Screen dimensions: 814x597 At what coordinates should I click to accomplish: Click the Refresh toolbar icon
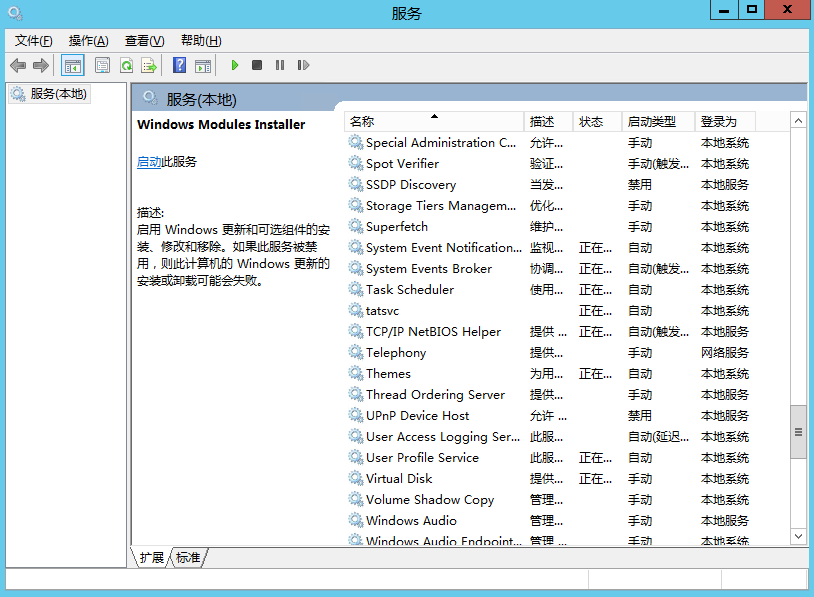tap(126, 65)
